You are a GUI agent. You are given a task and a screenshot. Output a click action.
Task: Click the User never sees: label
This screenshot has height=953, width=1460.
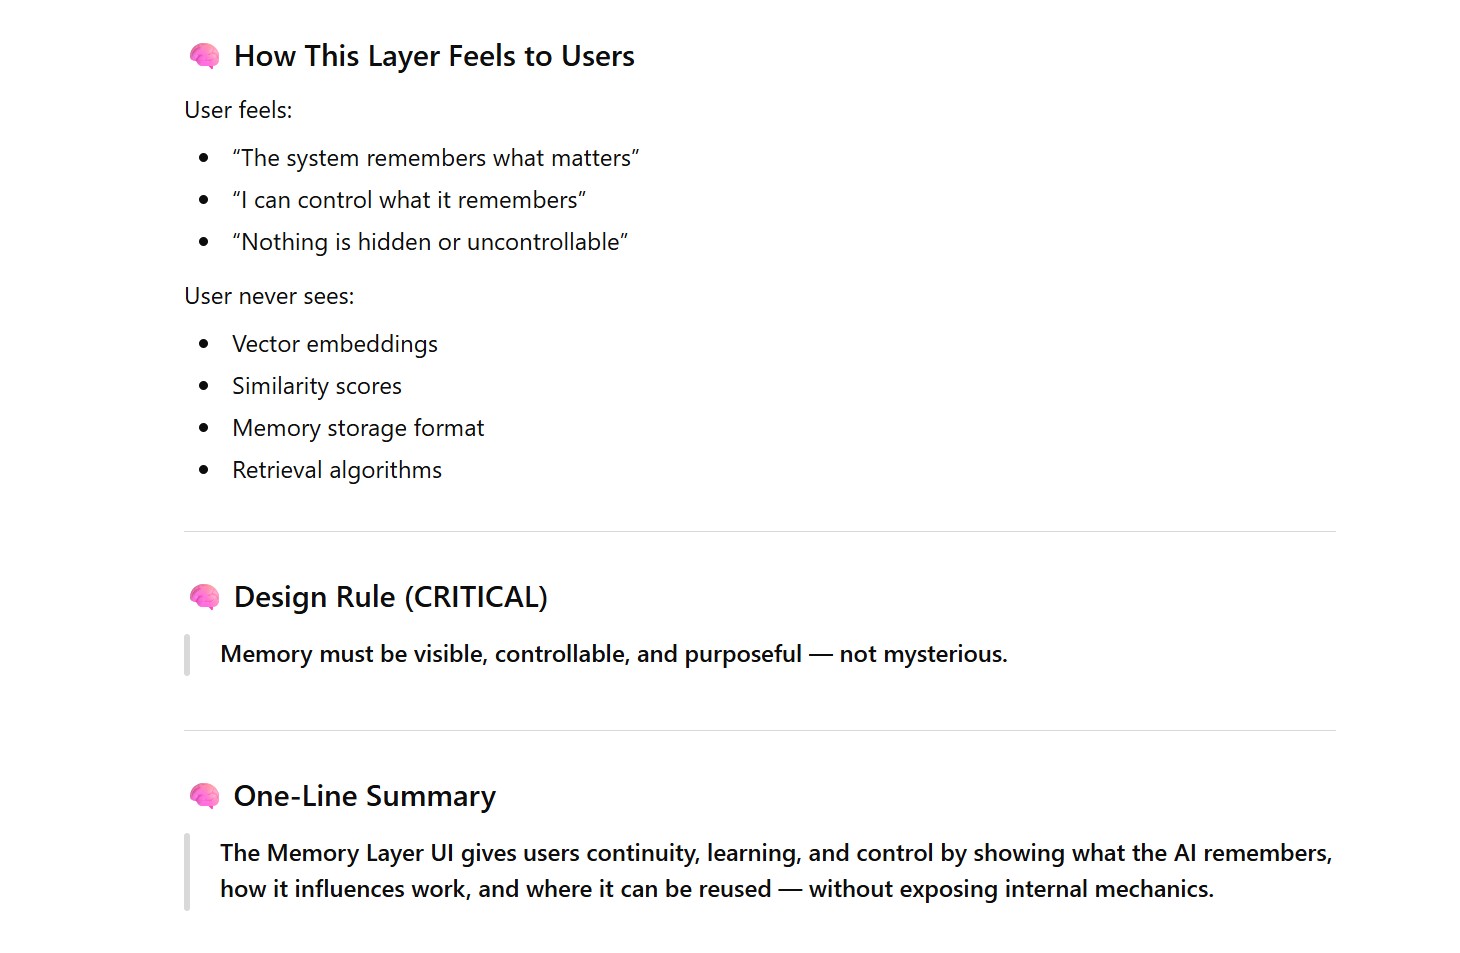269,296
